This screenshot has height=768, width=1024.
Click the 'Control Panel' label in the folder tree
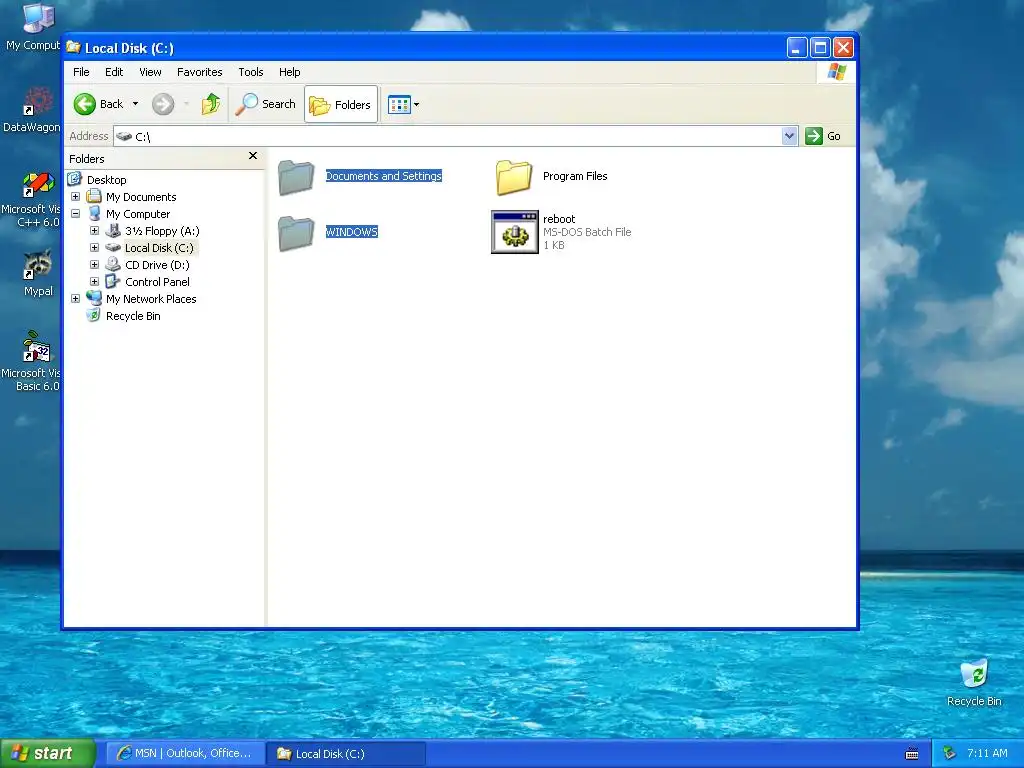157,281
